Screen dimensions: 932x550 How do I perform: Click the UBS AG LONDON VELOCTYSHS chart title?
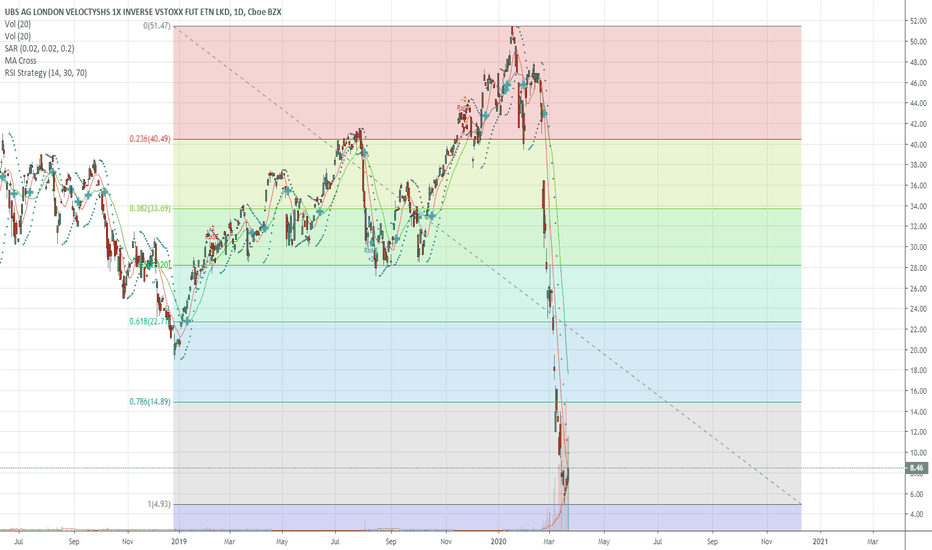click(x=143, y=12)
